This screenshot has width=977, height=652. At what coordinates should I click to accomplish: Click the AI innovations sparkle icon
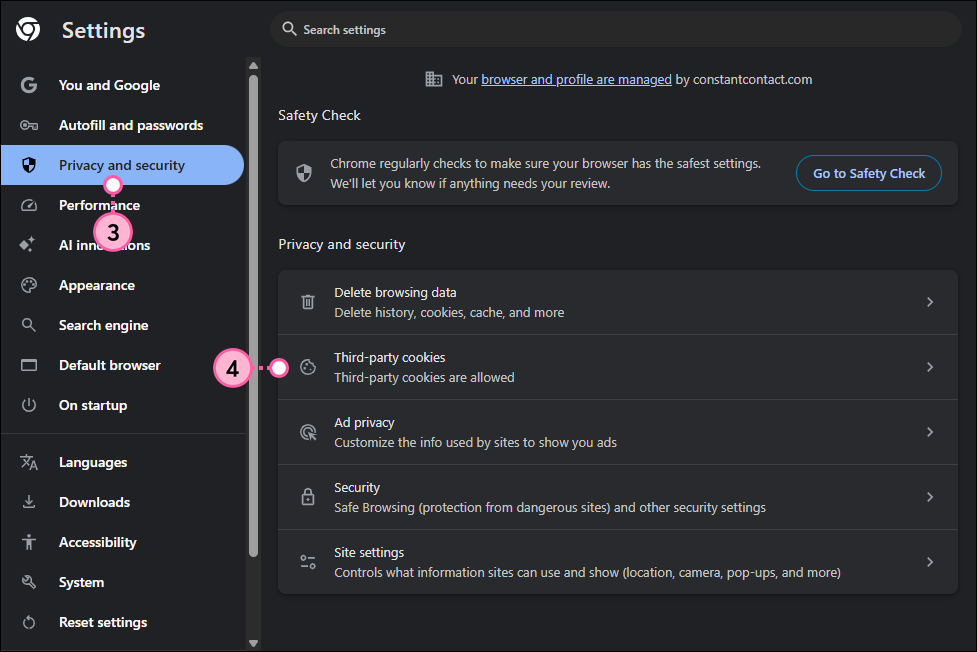coord(29,245)
